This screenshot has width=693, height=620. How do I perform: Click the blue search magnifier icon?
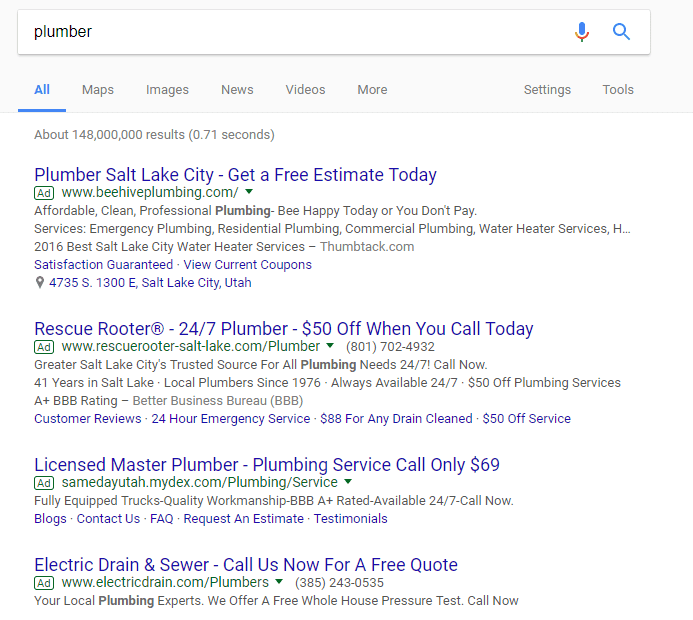pyautogui.click(x=621, y=32)
